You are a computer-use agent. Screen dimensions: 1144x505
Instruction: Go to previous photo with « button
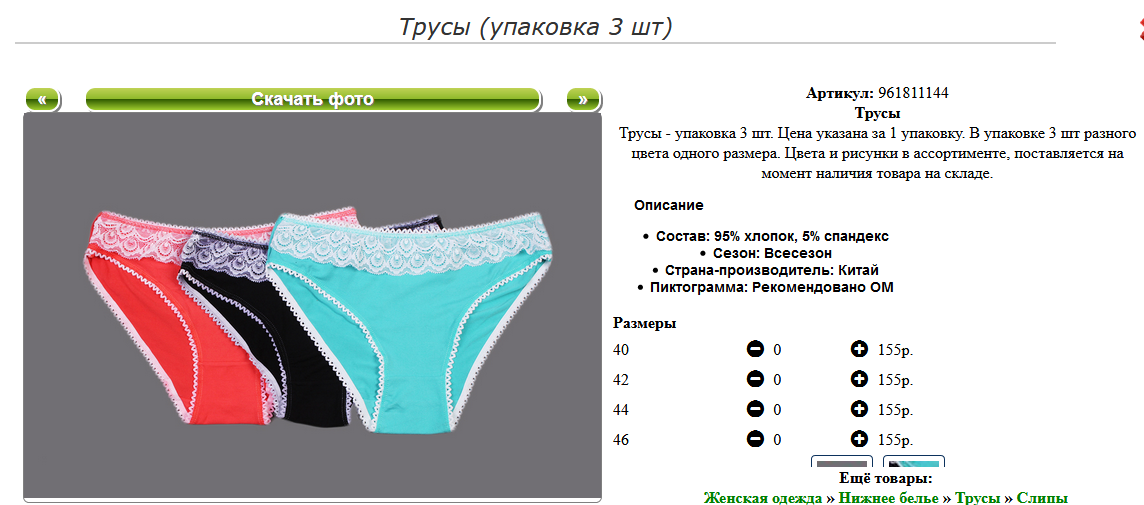(x=43, y=99)
